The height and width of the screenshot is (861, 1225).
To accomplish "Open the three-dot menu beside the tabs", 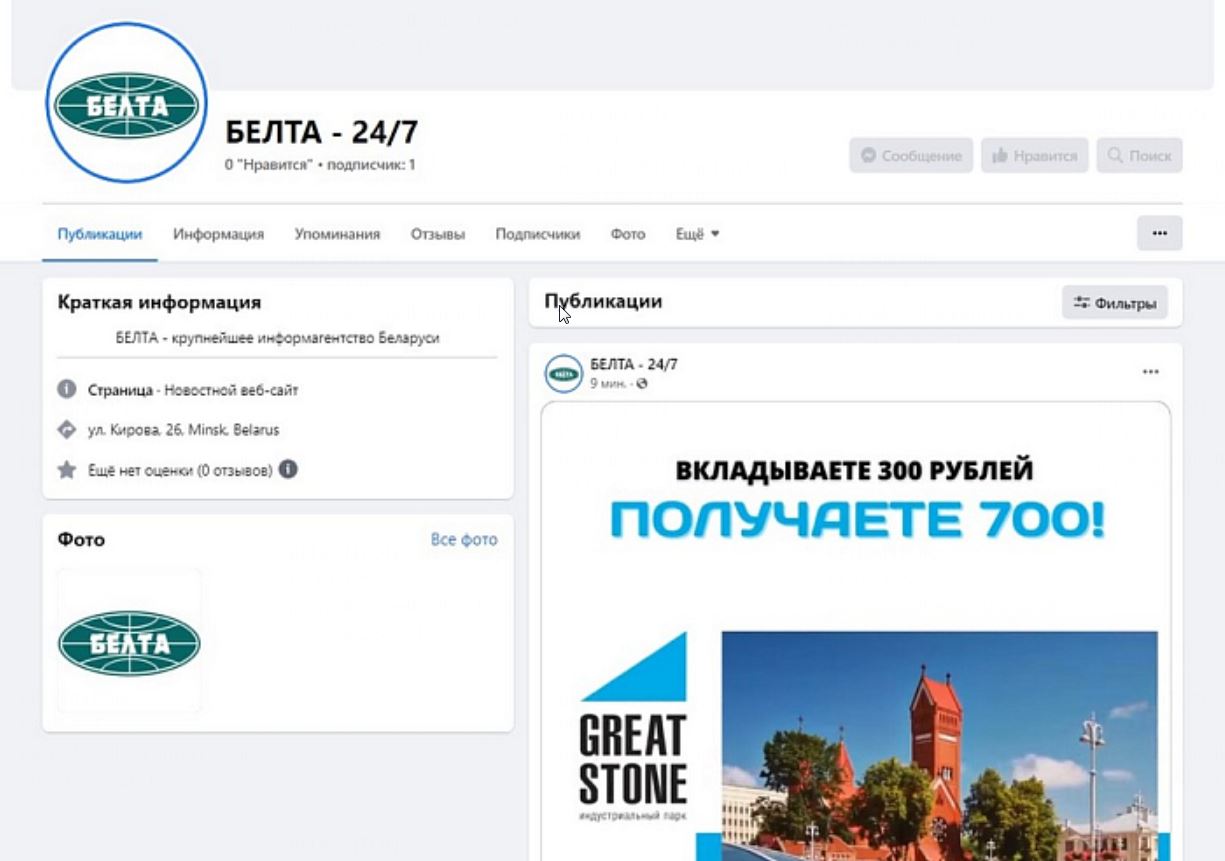I will [1160, 233].
